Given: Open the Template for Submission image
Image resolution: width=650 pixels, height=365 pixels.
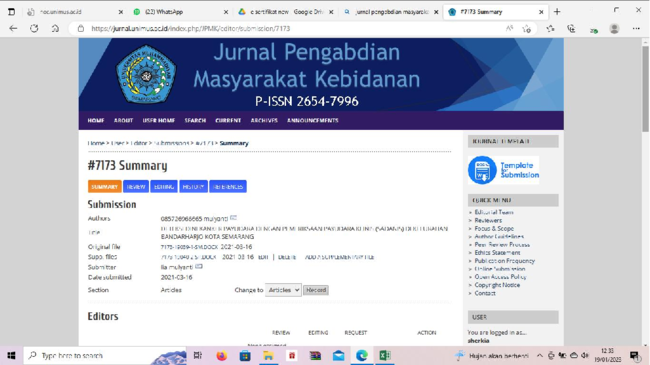Looking at the screenshot, I should (x=503, y=170).
